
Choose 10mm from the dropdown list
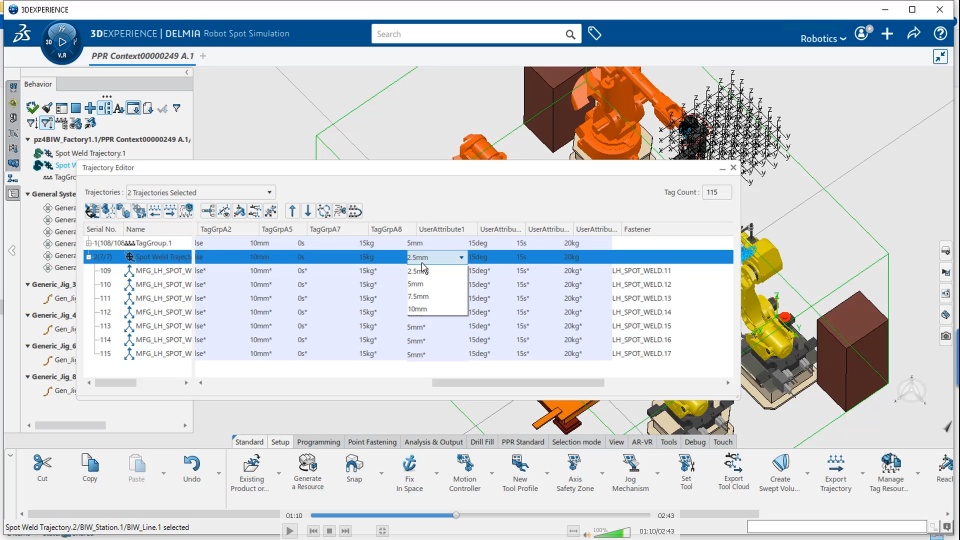pyautogui.click(x=437, y=309)
